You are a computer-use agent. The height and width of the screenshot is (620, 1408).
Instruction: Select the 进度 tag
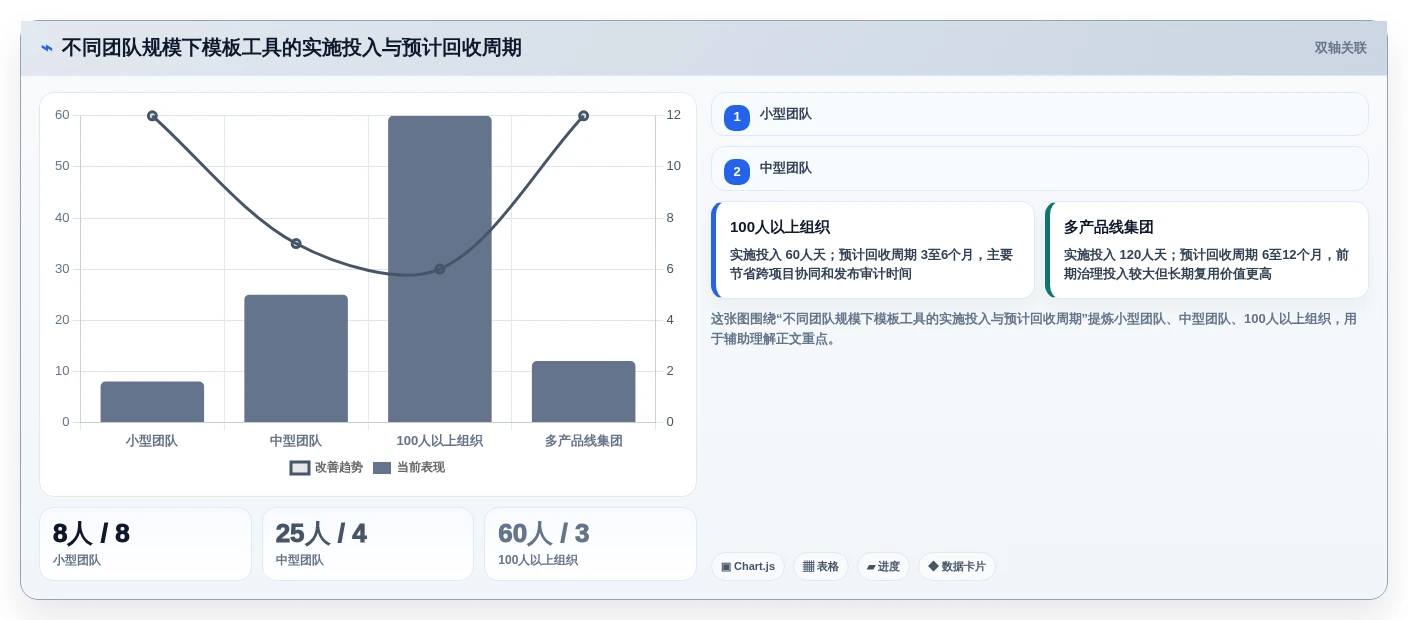pyautogui.click(x=883, y=567)
